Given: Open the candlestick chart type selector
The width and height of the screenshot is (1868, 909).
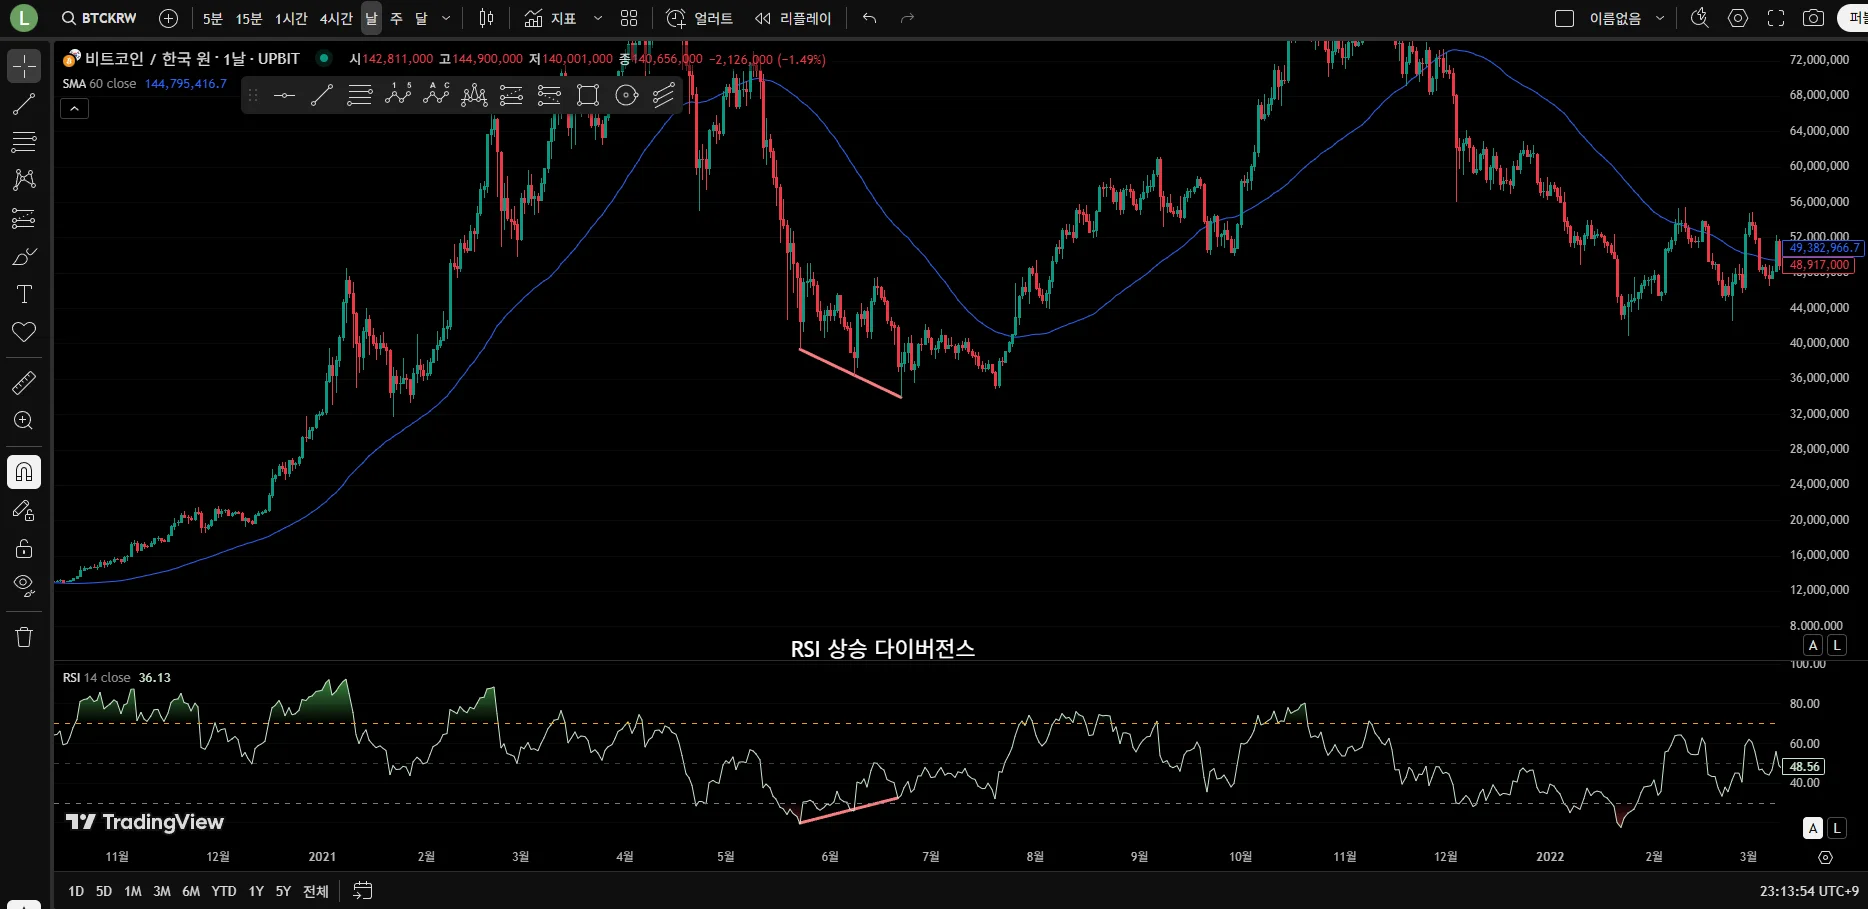Looking at the screenshot, I should [486, 18].
